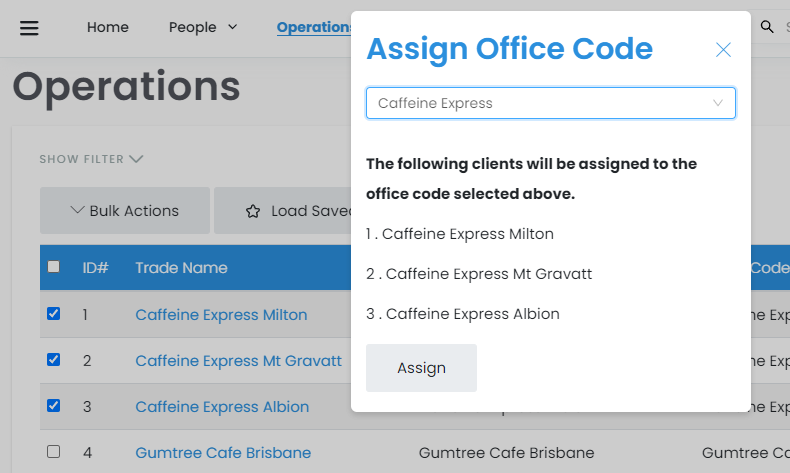Open the Bulk Actions dropdown
790x473 pixels.
coord(125,211)
